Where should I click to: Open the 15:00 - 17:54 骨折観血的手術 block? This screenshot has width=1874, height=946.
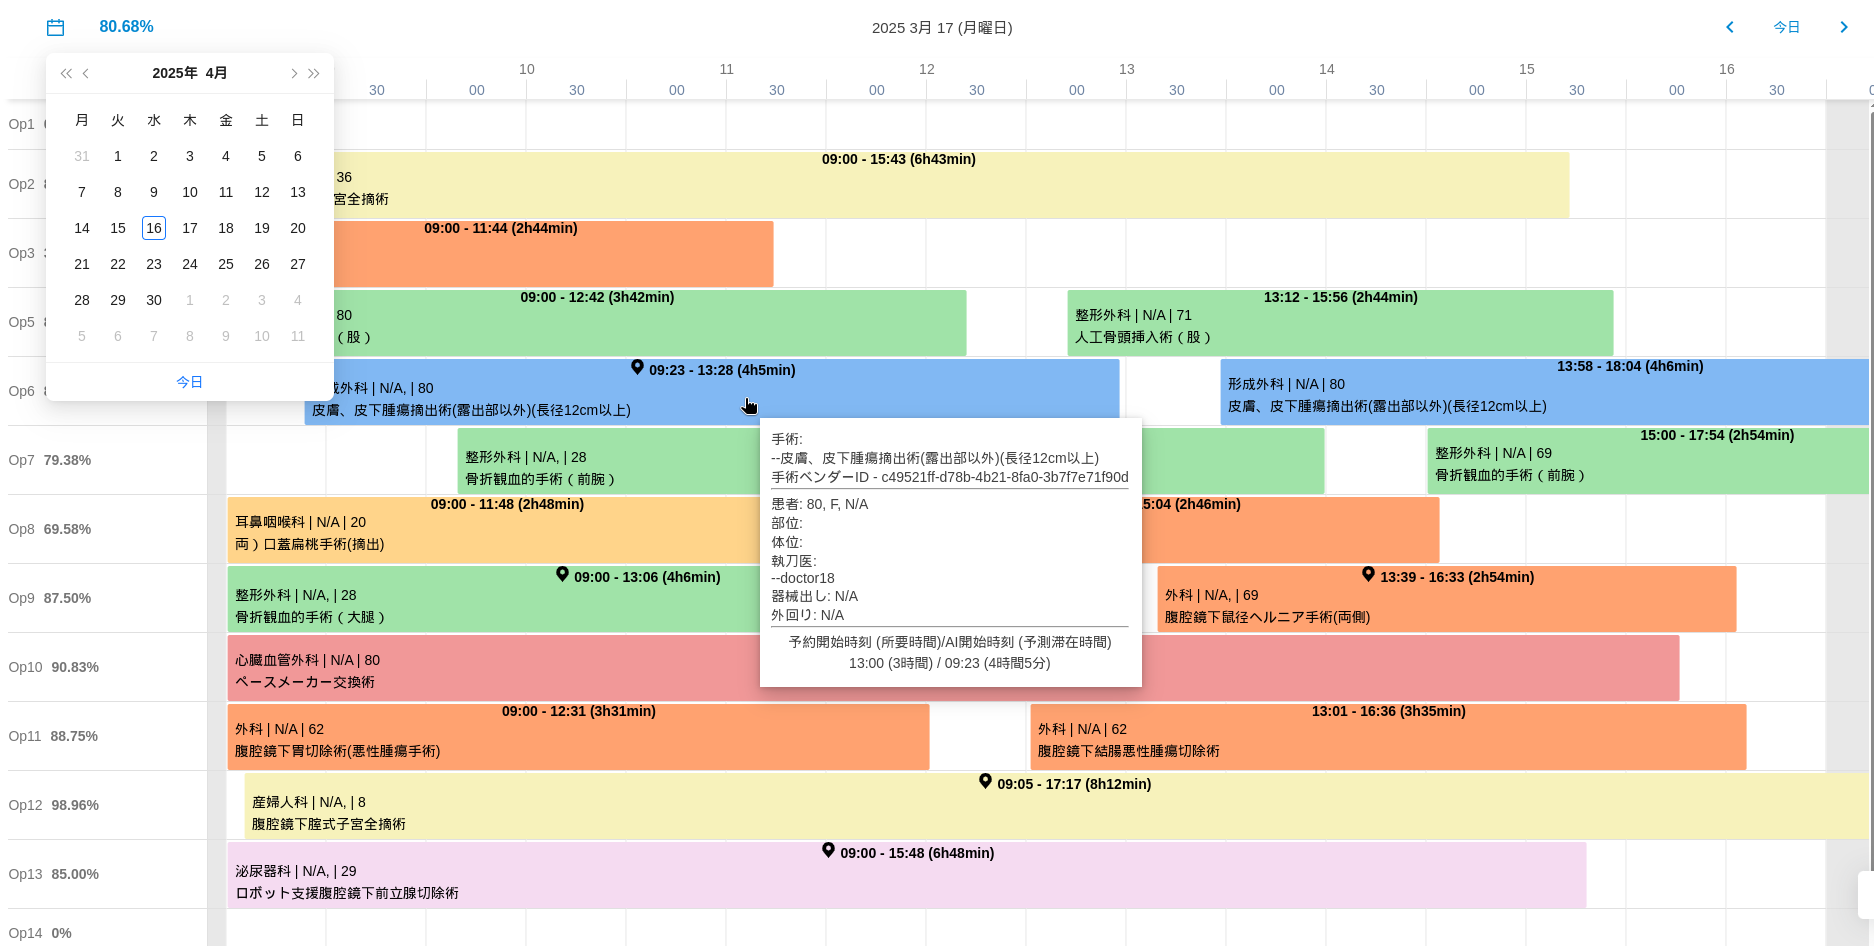coord(1648,461)
